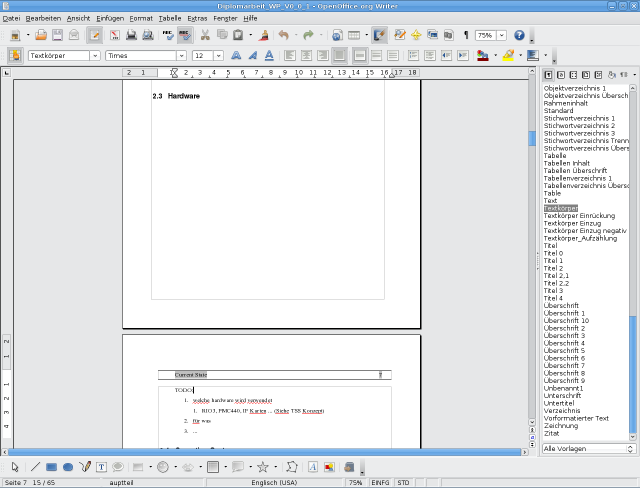The height and width of the screenshot is (488, 640).
Task: Select the drawing Rectangle tool
Action: (51, 467)
